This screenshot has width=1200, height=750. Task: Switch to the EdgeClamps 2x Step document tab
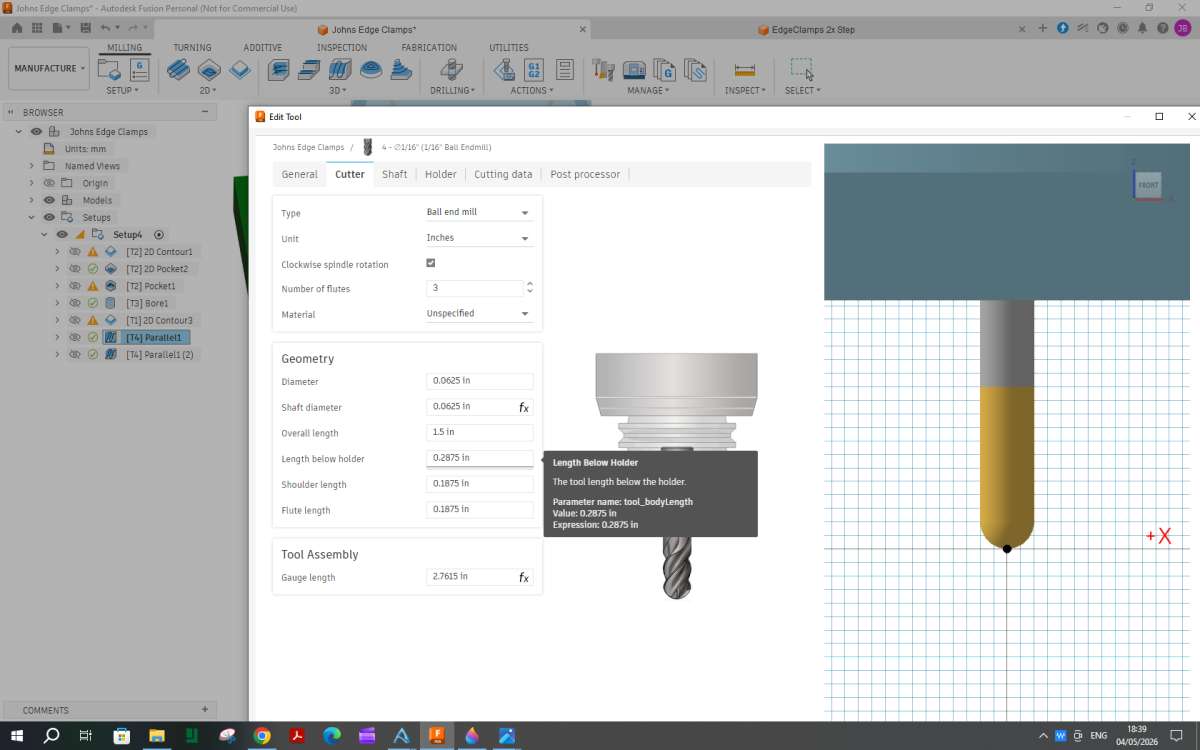point(813,30)
